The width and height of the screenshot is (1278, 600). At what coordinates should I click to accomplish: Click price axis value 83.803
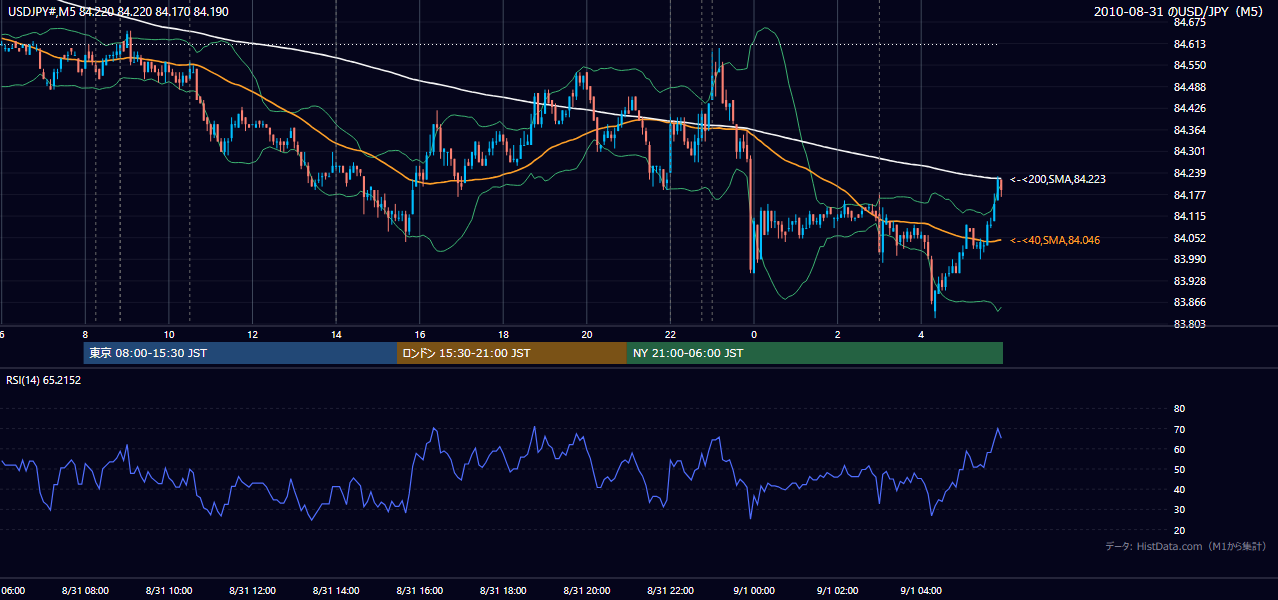(1190, 324)
